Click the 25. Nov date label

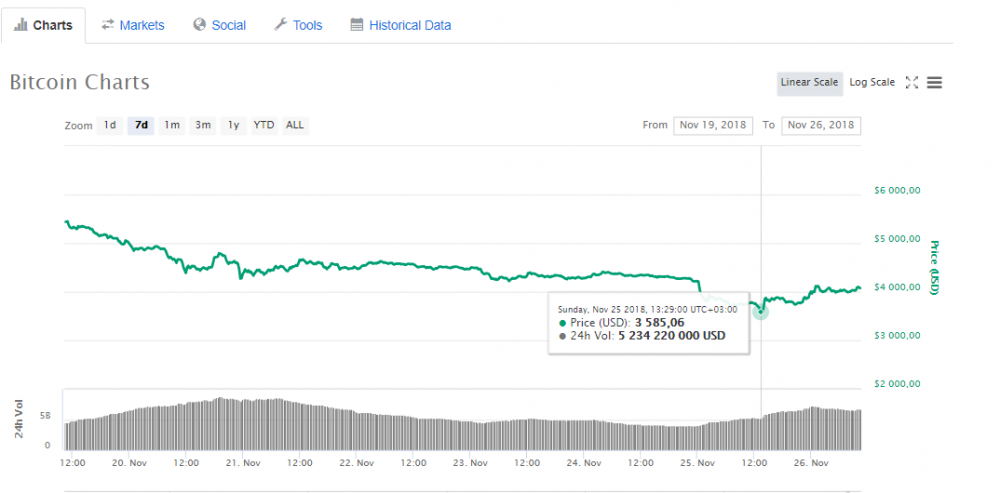697,463
